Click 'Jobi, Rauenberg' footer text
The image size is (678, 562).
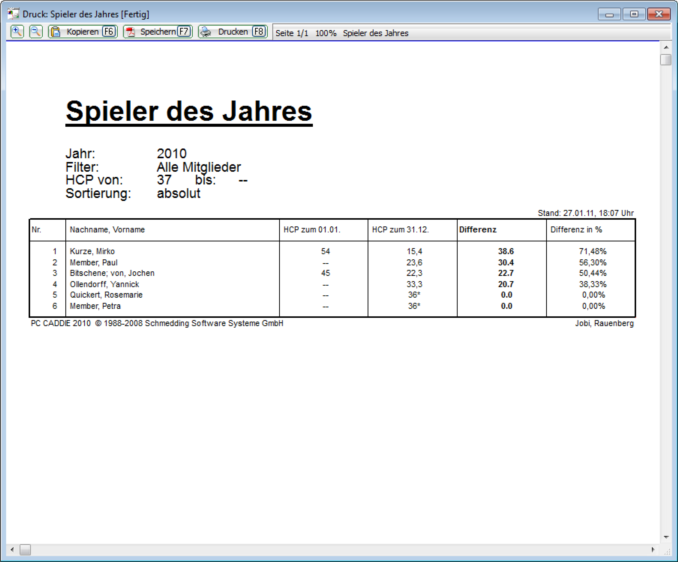[604, 323]
